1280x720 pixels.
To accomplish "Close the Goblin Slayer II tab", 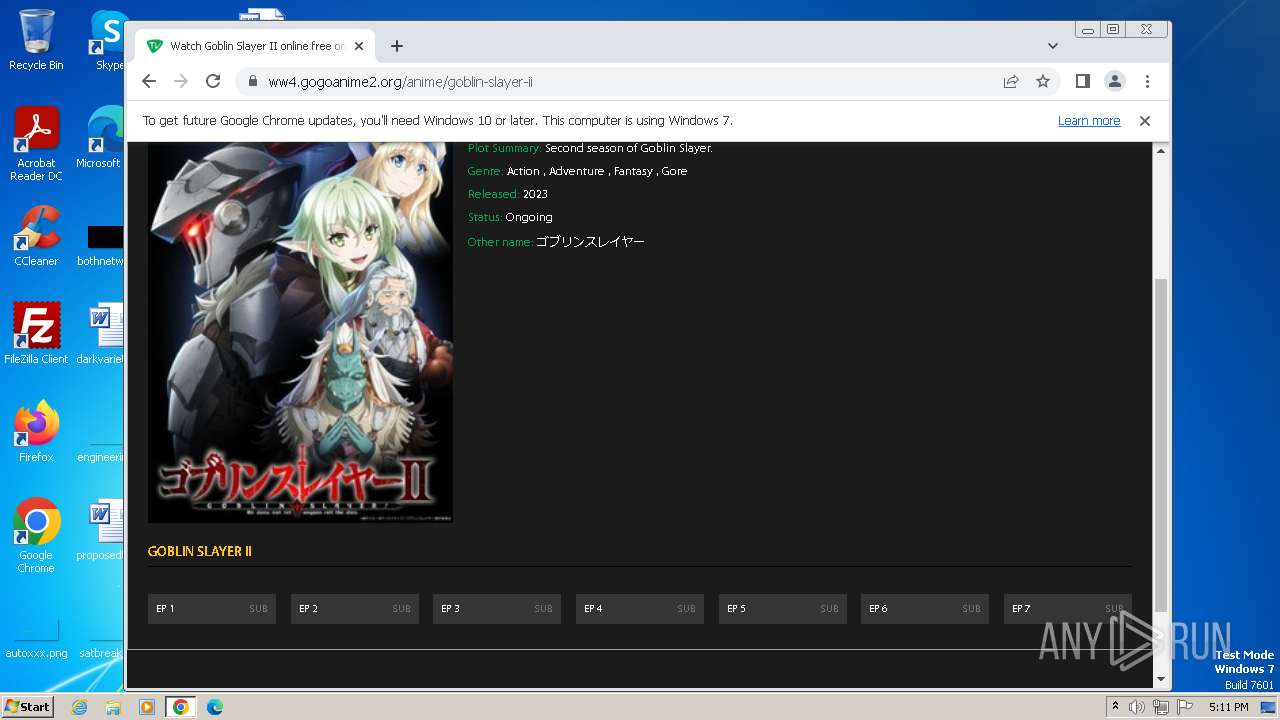I will click(x=359, y=46).
